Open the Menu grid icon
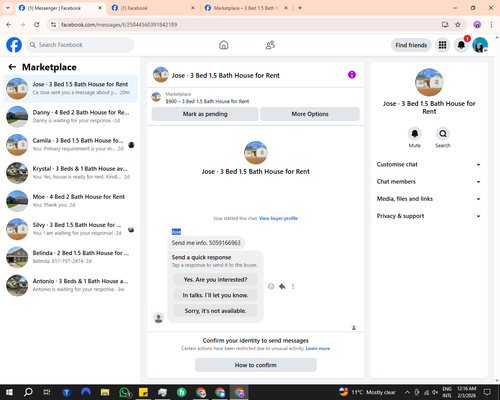 click(x=442, y=45)
